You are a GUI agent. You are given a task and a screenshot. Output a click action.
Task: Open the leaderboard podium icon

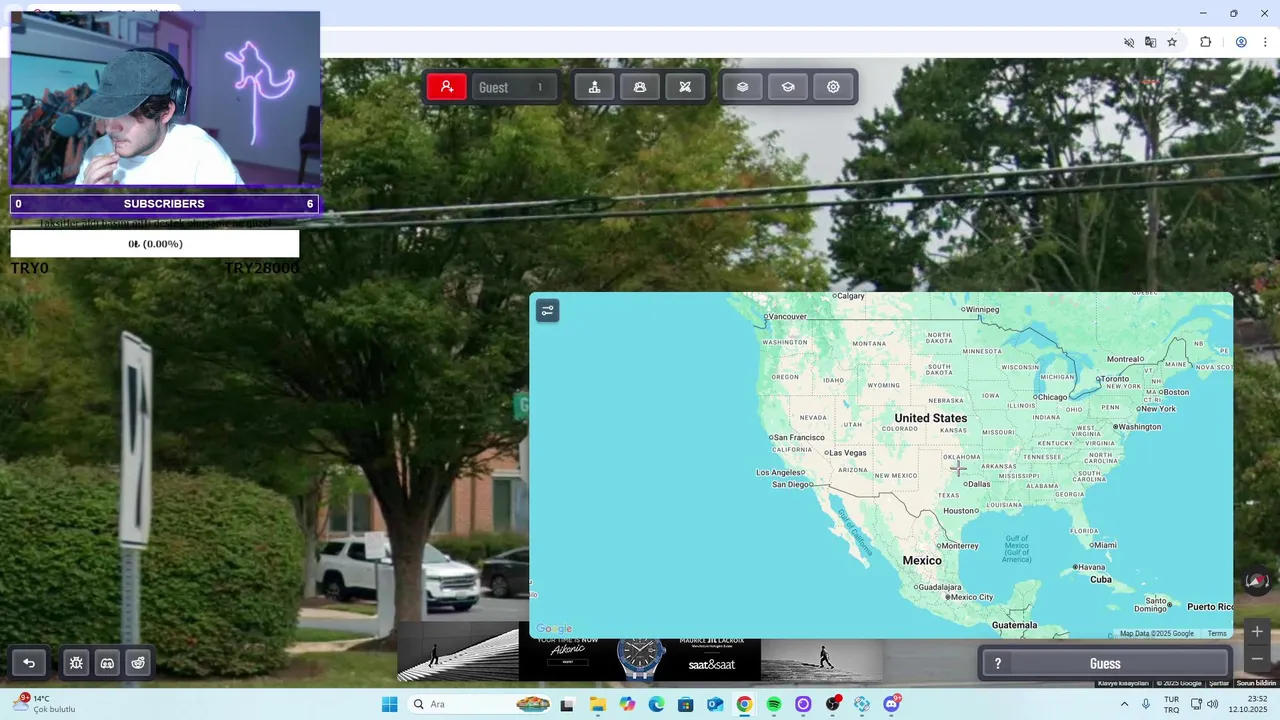594,87
